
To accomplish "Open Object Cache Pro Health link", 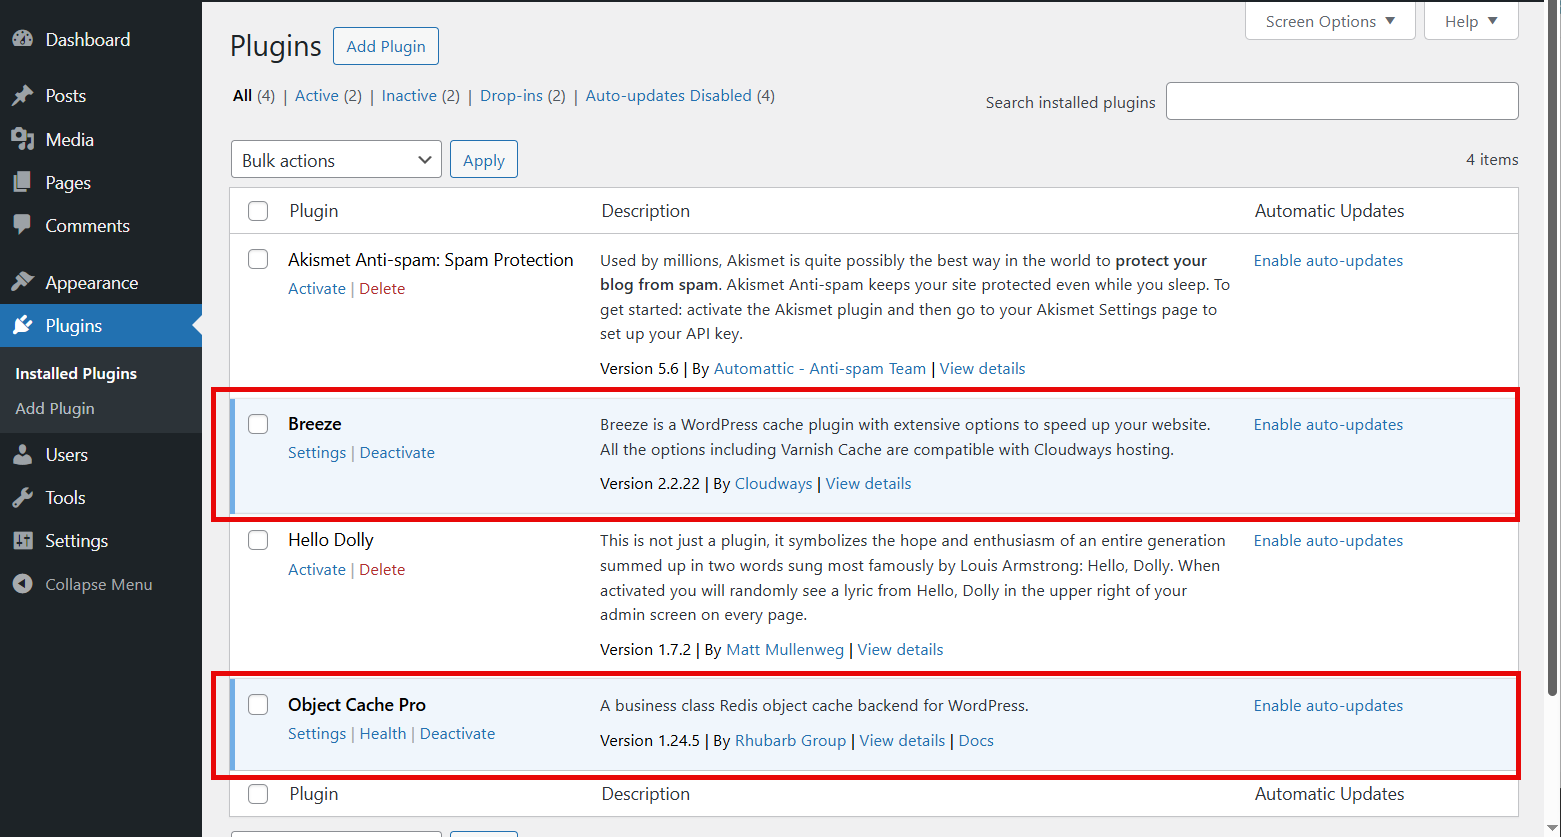I will [x=383, y=734].
